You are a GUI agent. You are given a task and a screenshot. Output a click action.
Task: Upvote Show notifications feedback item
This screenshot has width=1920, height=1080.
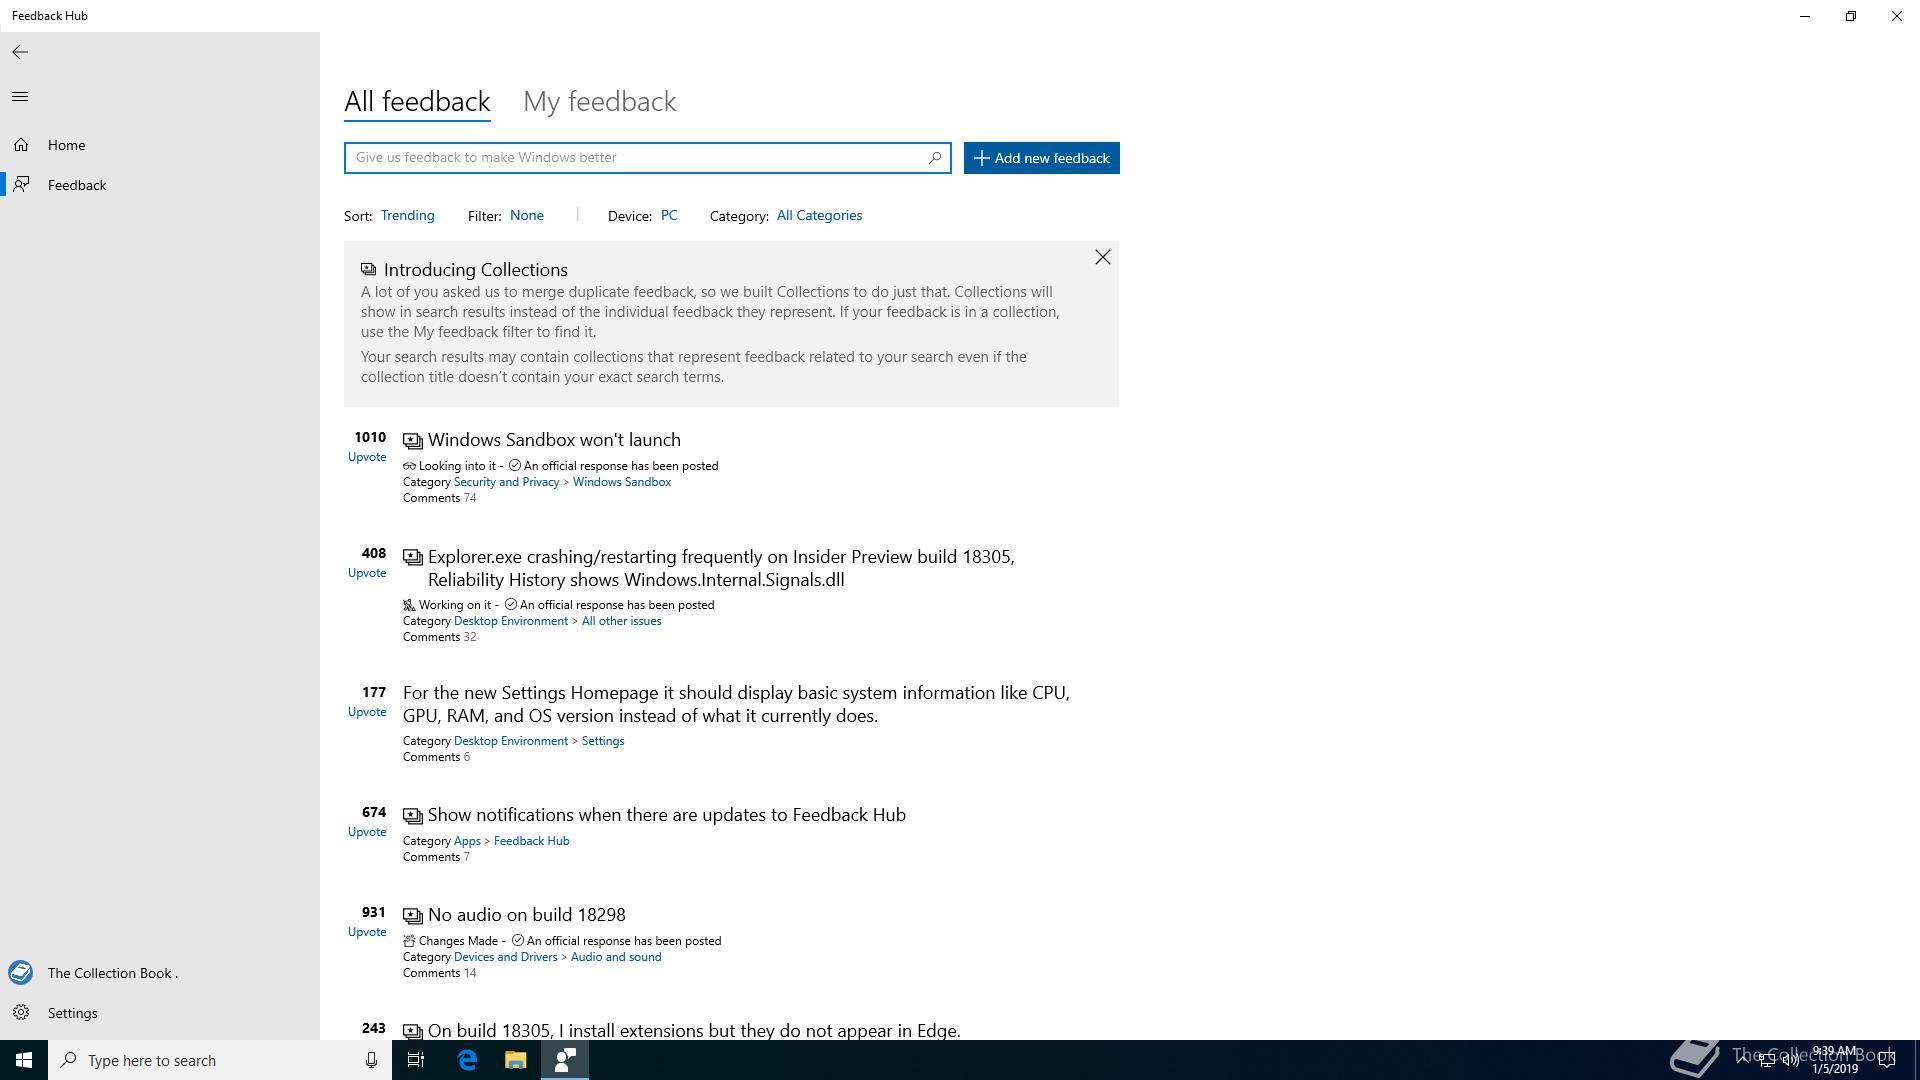point(367,832)
